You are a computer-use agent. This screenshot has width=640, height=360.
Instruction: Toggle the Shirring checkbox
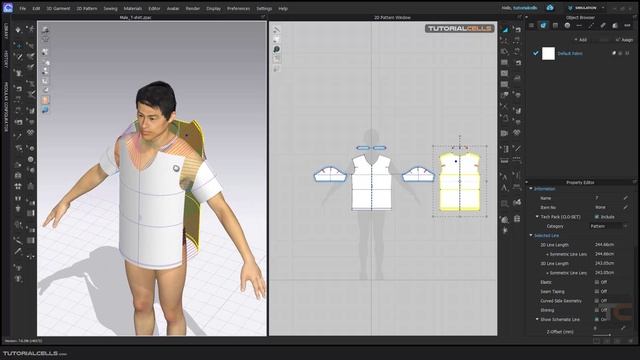tap(597, 310)
